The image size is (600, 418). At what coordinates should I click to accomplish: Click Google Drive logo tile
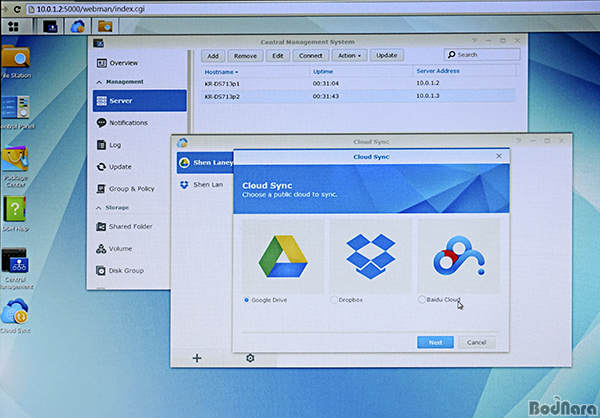tap(283, 256)
